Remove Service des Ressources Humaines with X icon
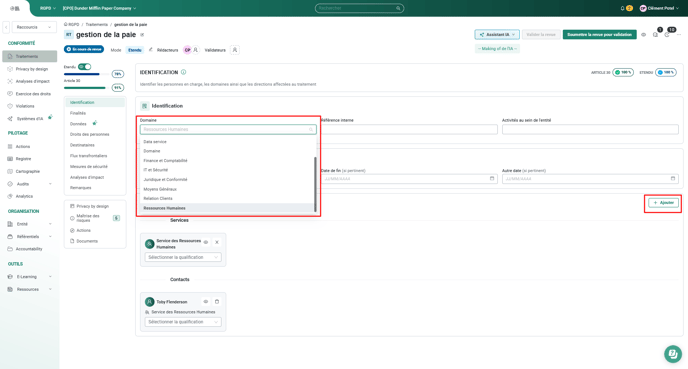688x369 pixels. [x=217, y=242]
